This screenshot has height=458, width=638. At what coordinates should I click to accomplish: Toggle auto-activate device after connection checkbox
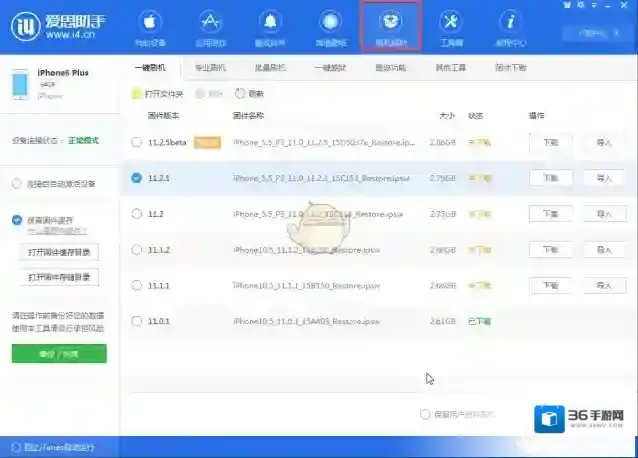(17, 184)
